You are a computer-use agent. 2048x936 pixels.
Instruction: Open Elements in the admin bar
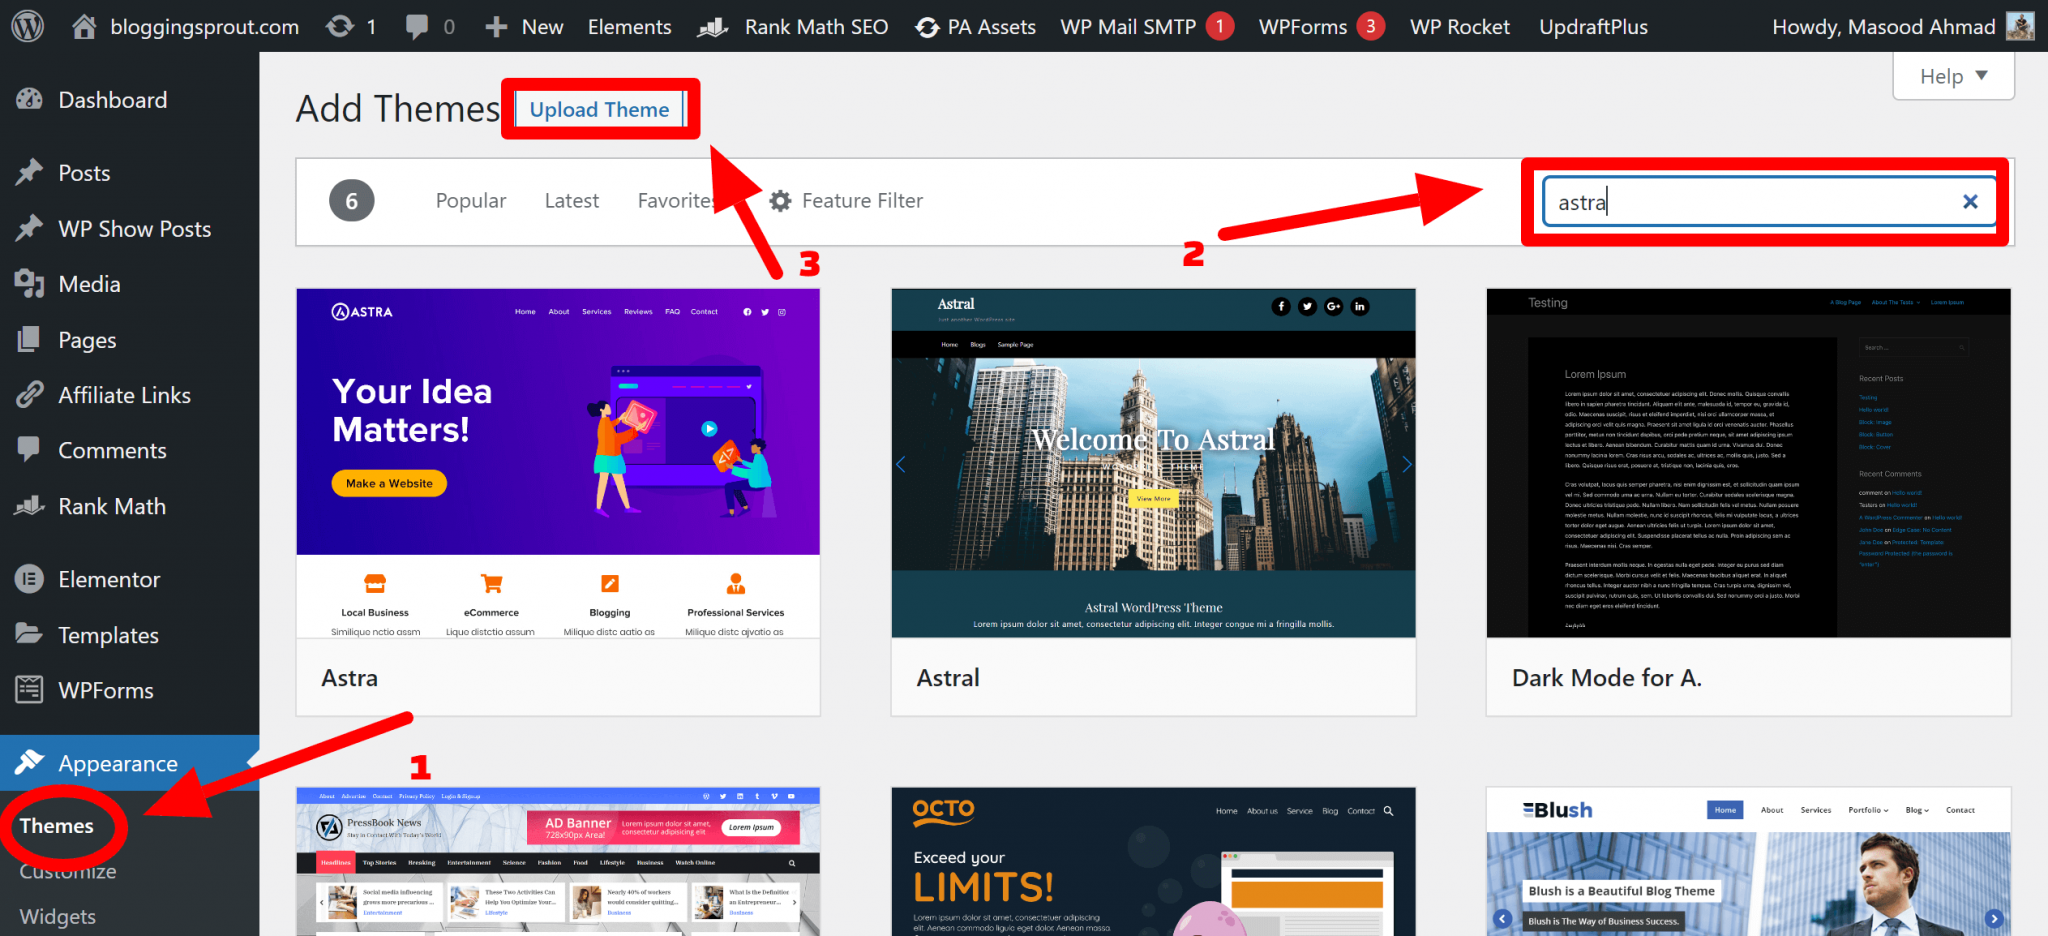[x=630, y=27]
